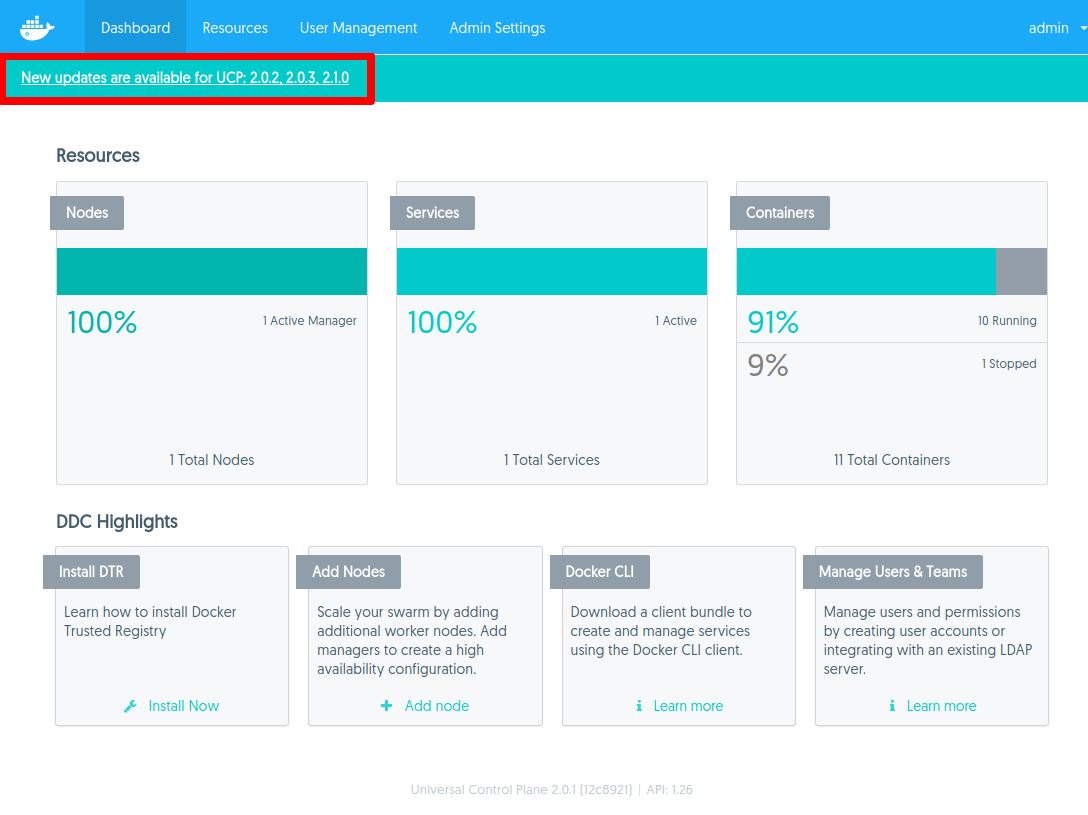1088x815 pixels.
Task: Click the gray stopped portion of Containers bar
Action: (x=1021, y=272)
